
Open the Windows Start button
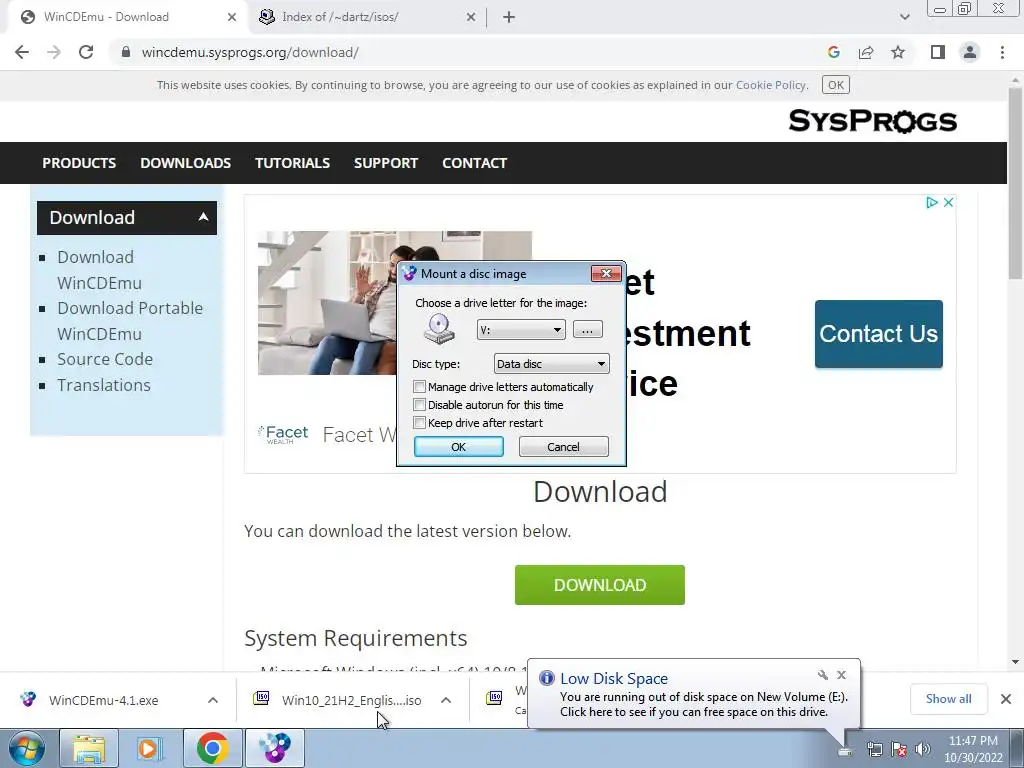click(x=27, y=748)
